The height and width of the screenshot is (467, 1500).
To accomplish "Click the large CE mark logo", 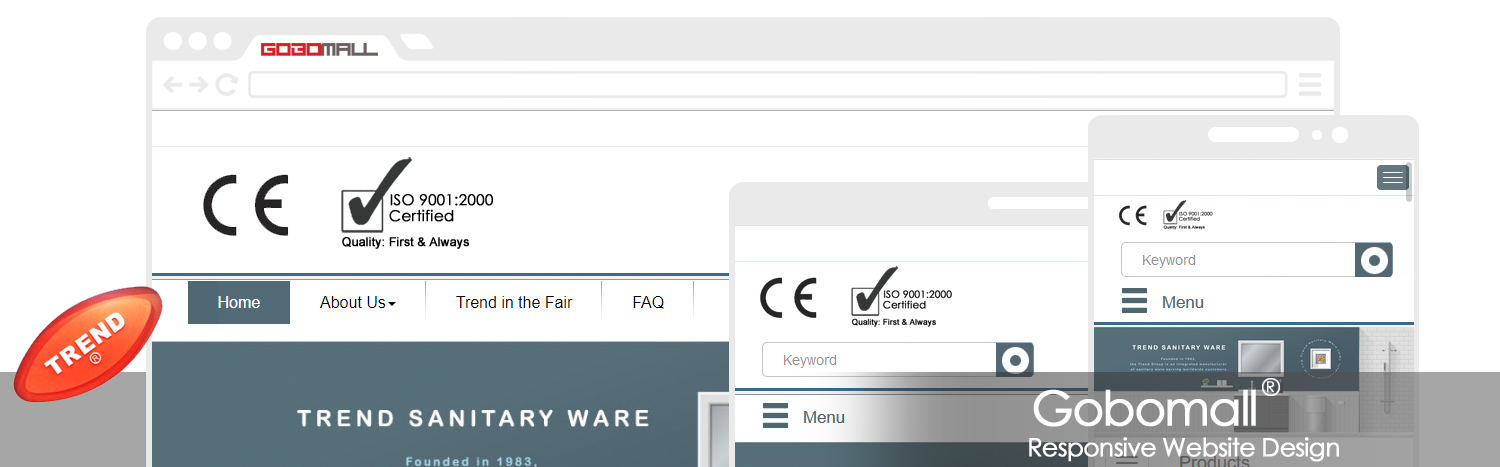I will (x=246, y=205).
